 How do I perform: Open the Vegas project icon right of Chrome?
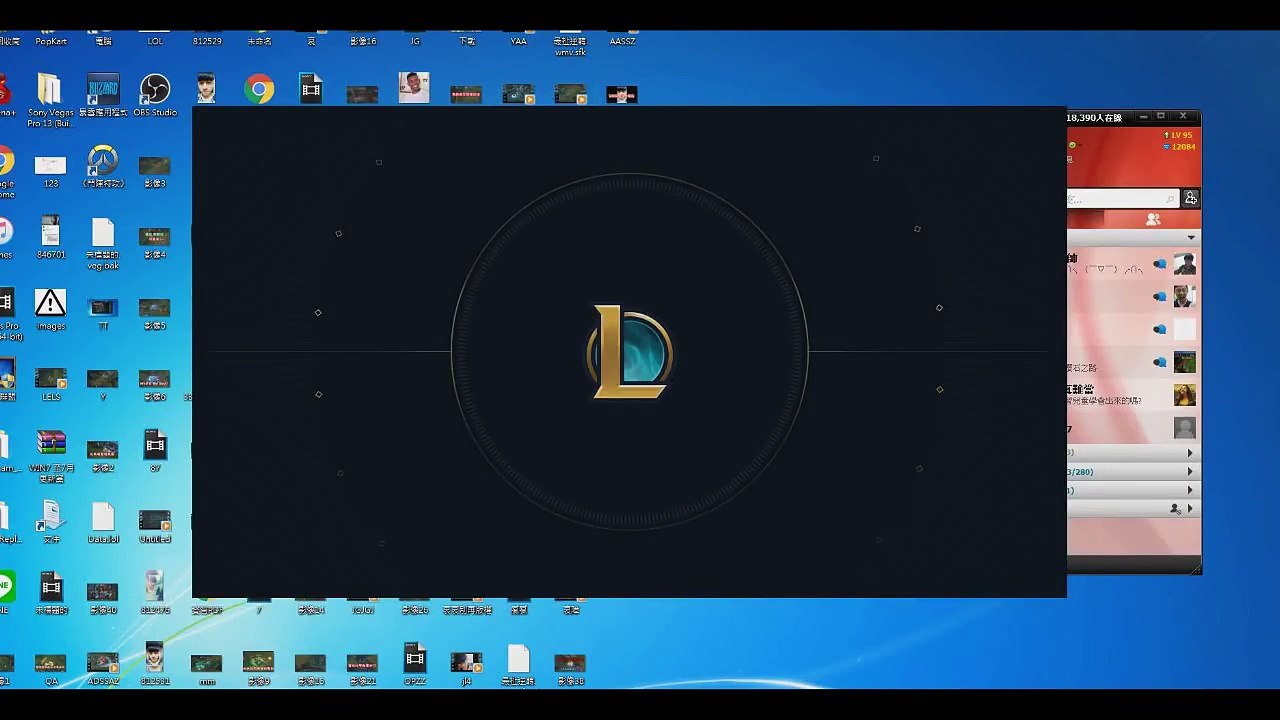pos(311,88)
